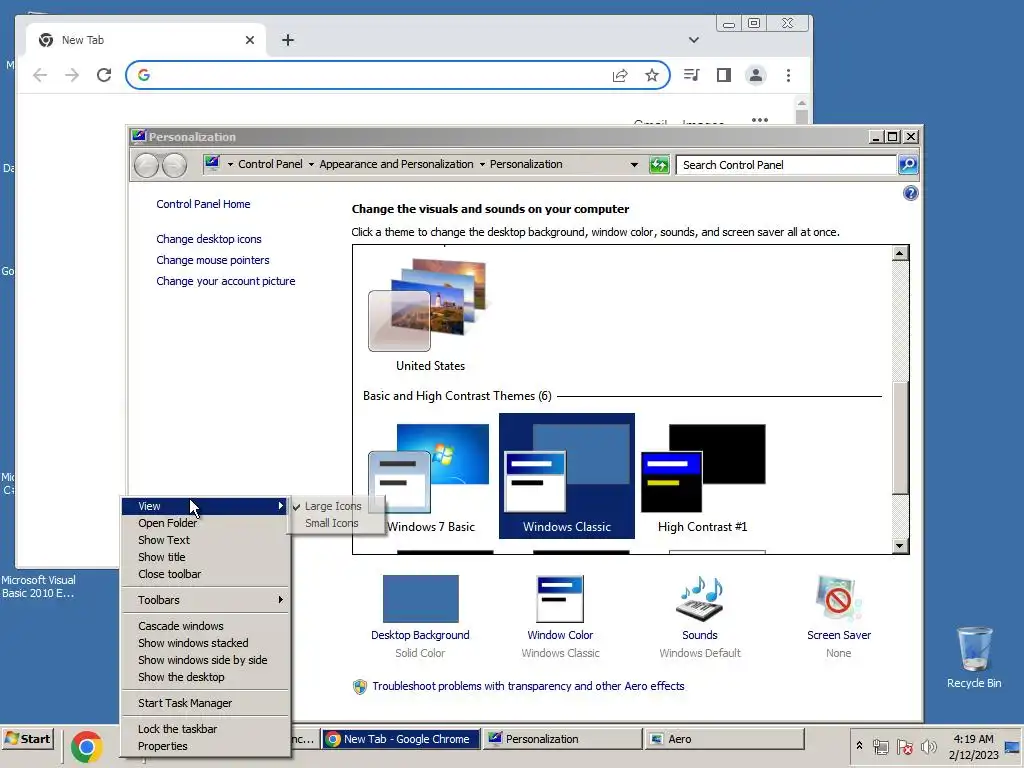Toggle Show title in context menu
The height and width of the screenshot is (768, 1024).
tap(204, 557)
